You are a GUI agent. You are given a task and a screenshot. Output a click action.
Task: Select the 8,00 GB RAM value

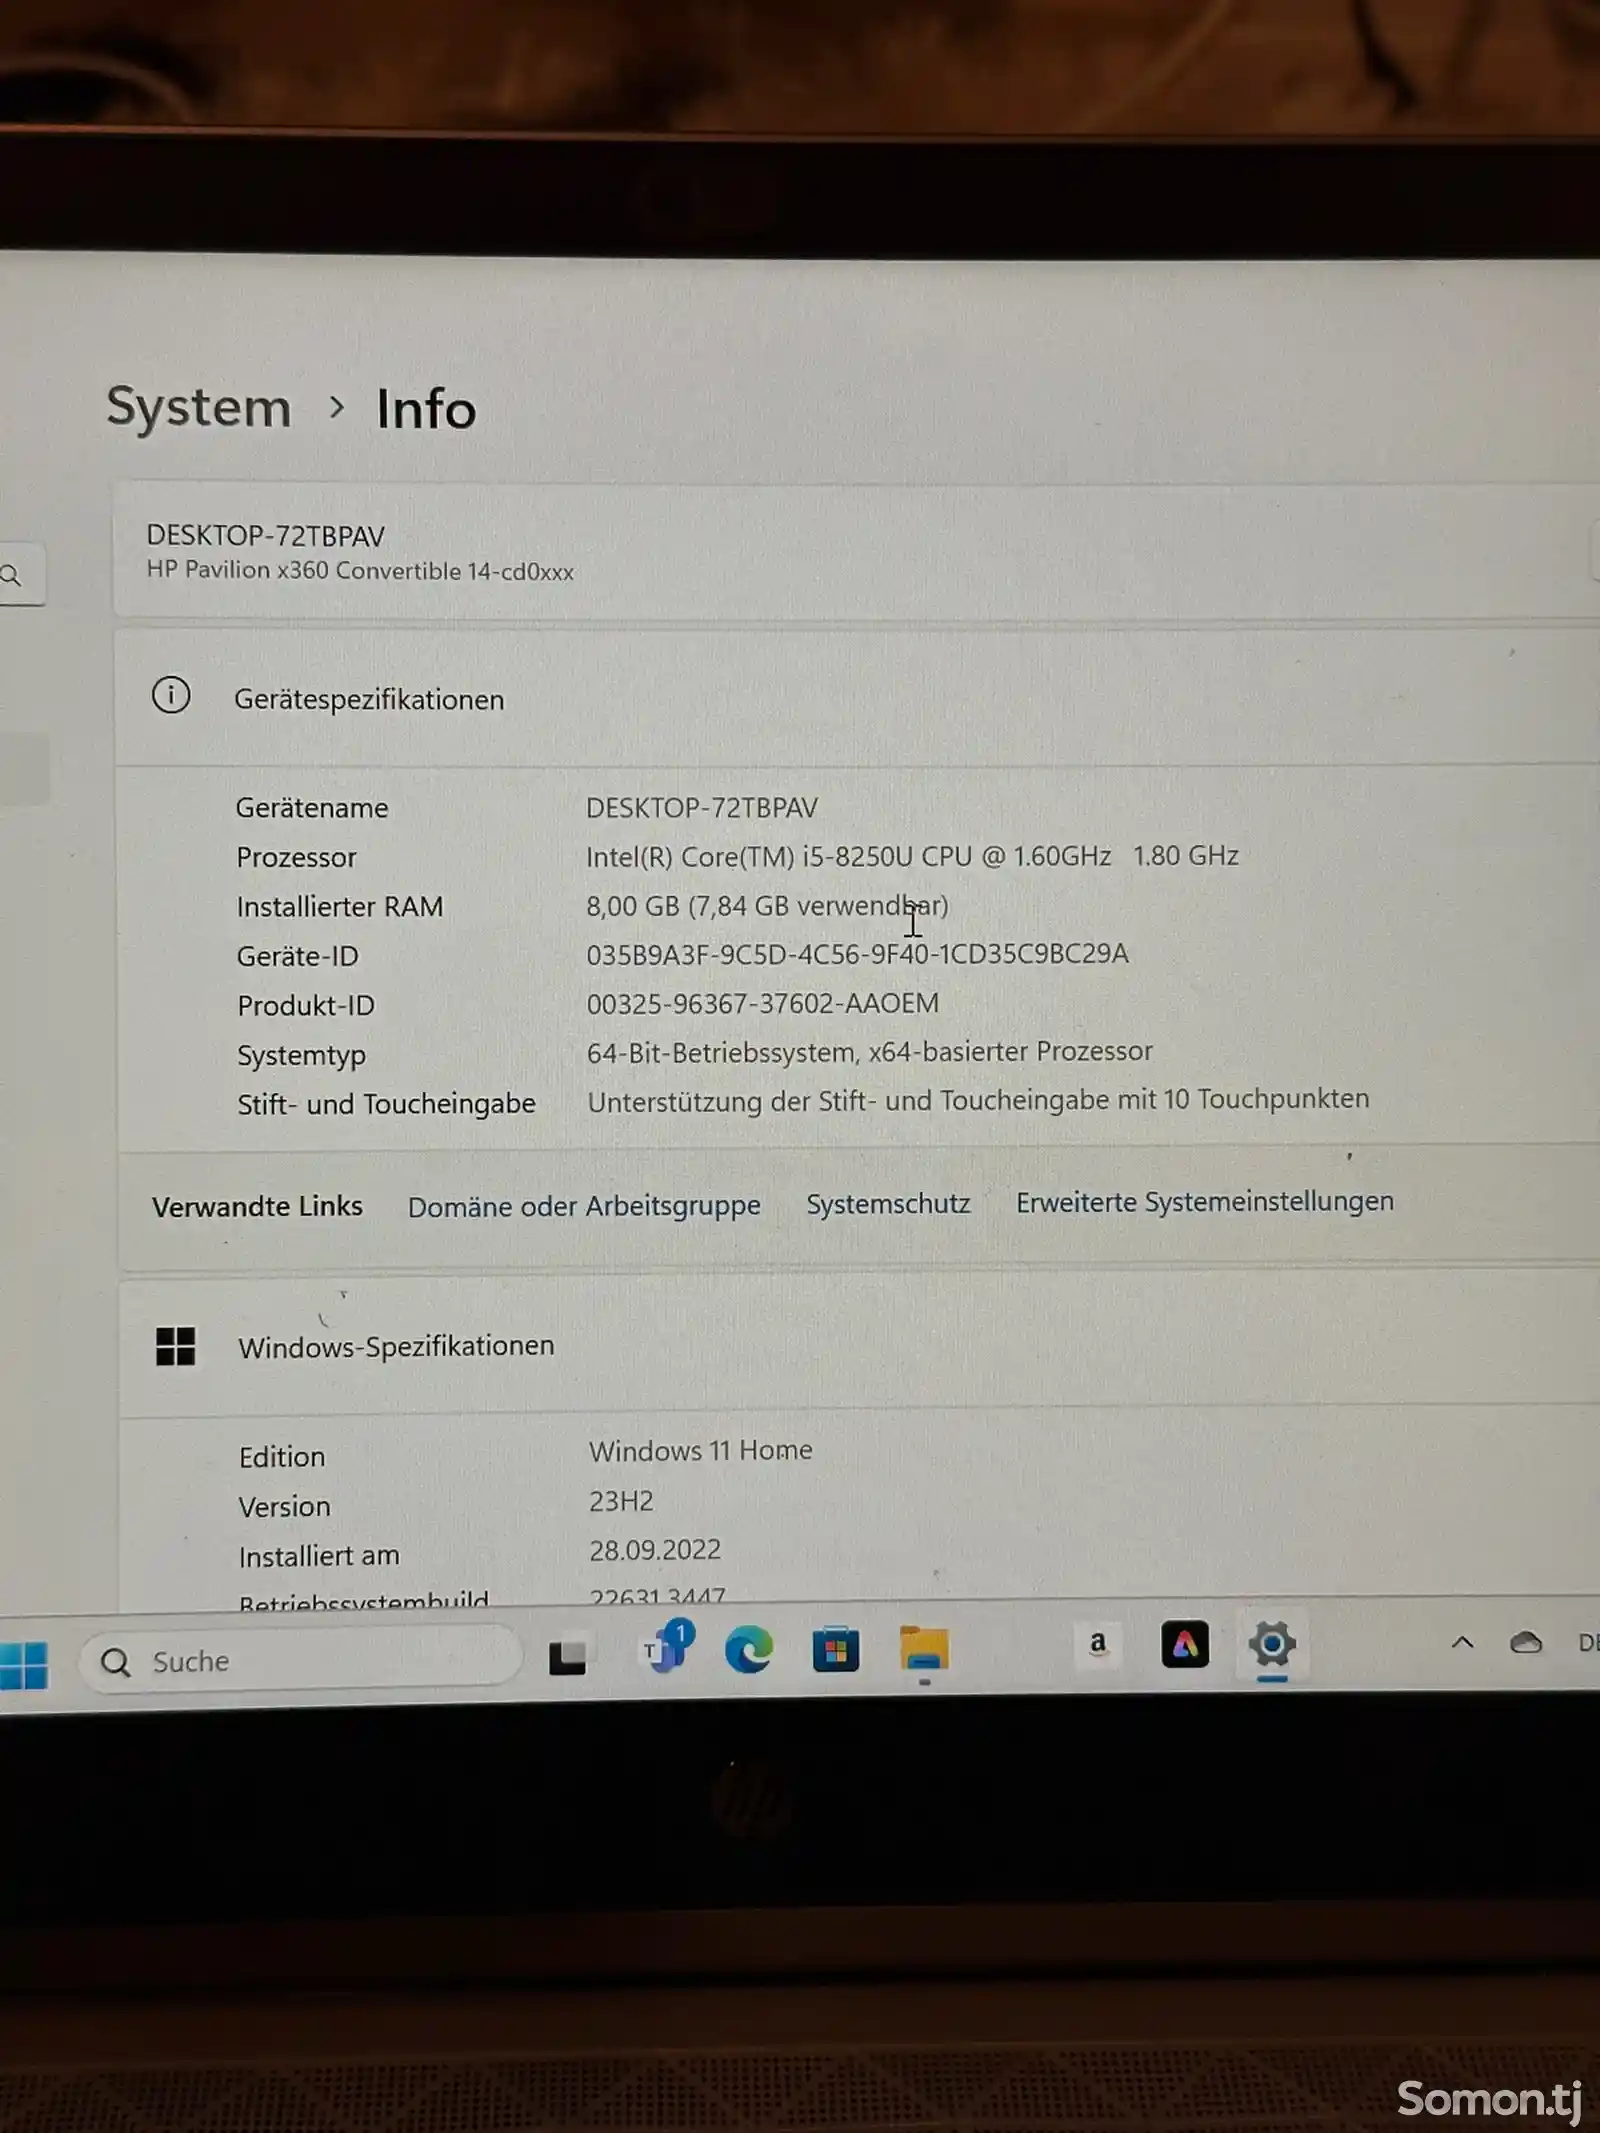(767, 906)
